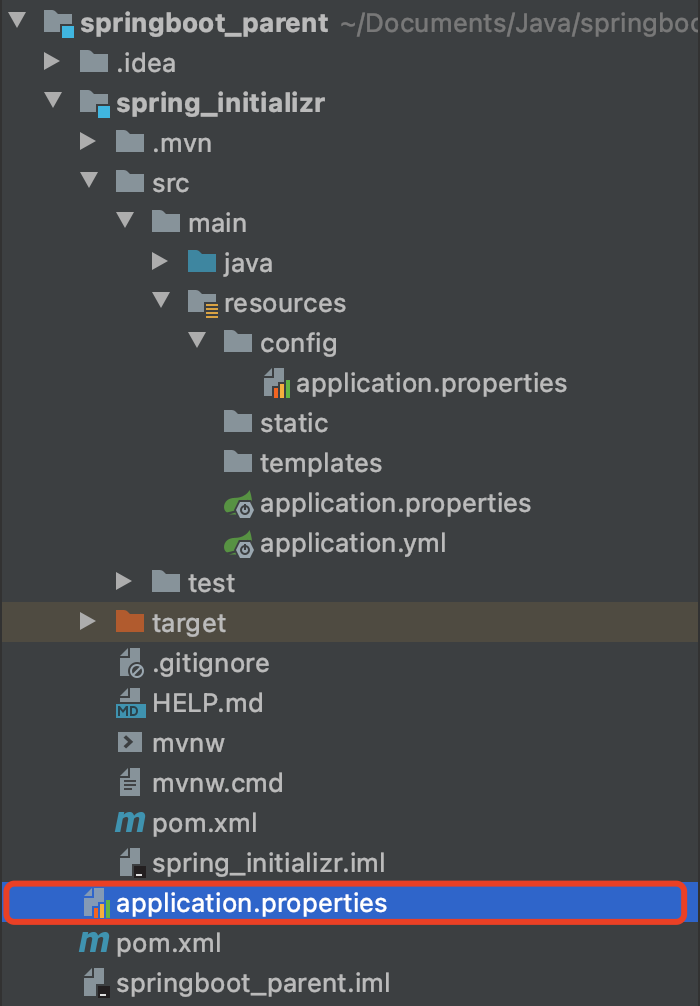
Task: Open the .gitignore file
Action: coord(210,663)
